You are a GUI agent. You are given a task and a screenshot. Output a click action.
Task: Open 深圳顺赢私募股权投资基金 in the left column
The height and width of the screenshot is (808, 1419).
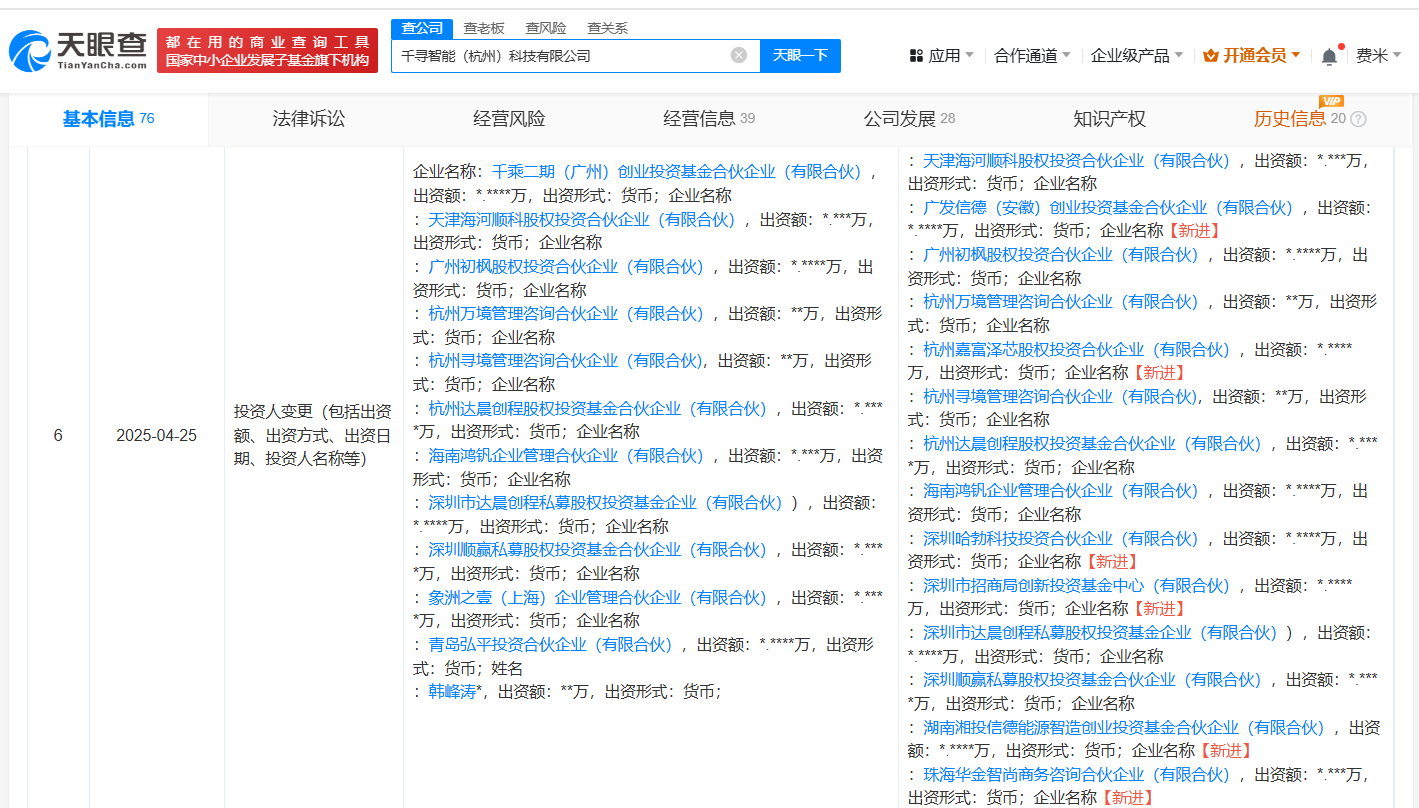tap(597, 550)
